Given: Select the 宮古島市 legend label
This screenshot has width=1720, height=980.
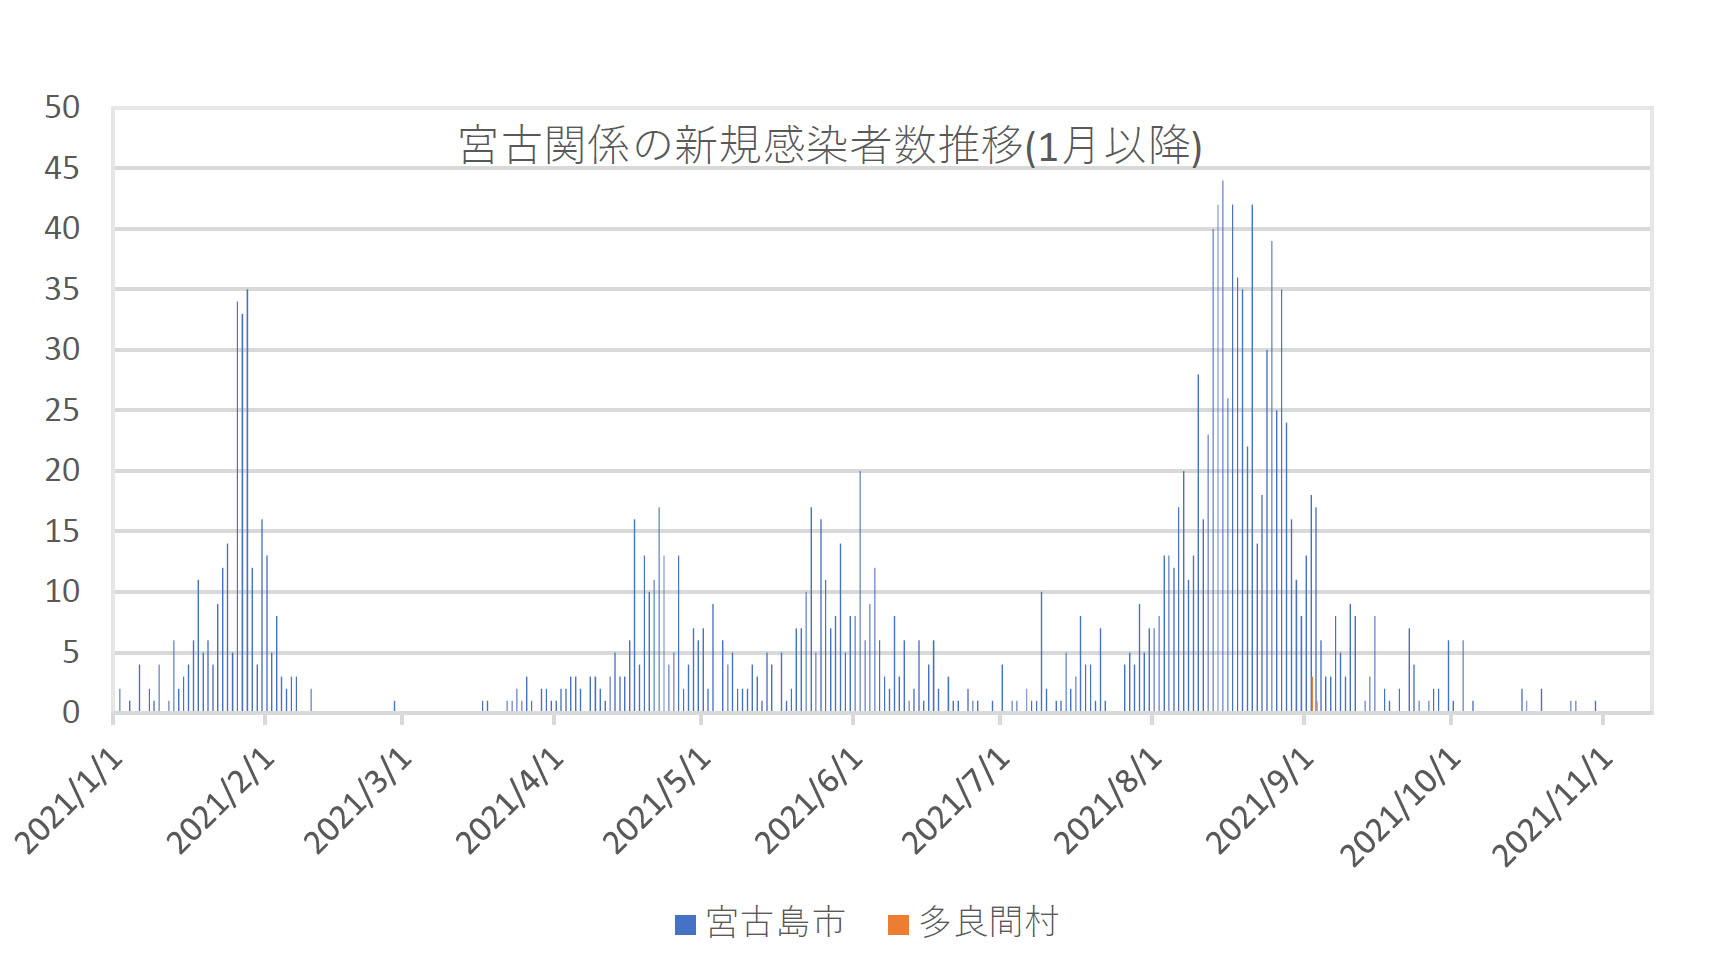Looking at the screenshot, I should tap(775, 923).
